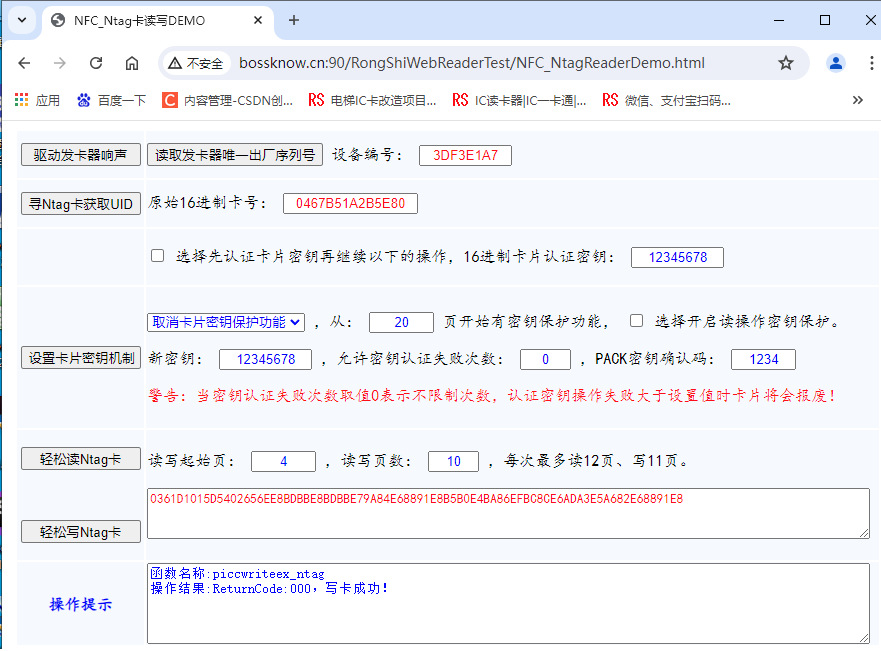
Task: Click the '不安全' security warning indicator
Action: click(x=196, y=63)
